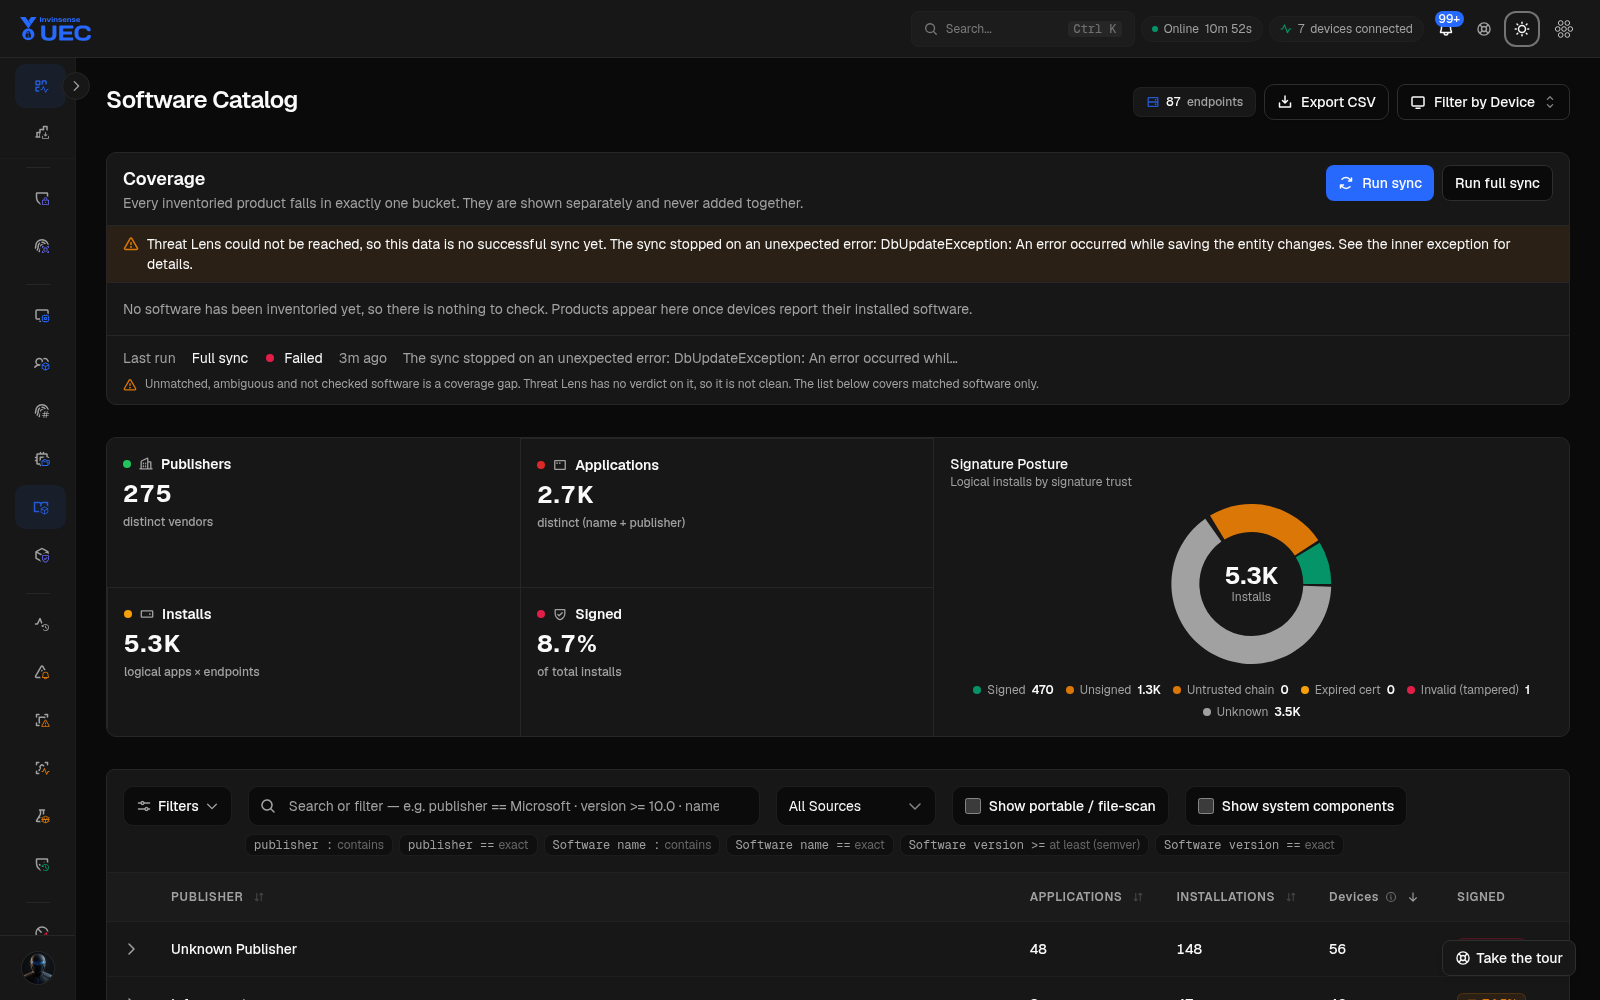The image size is (1600, 1000).
Task: Open the shield-with-clock sidebar page
Action: 41,864
